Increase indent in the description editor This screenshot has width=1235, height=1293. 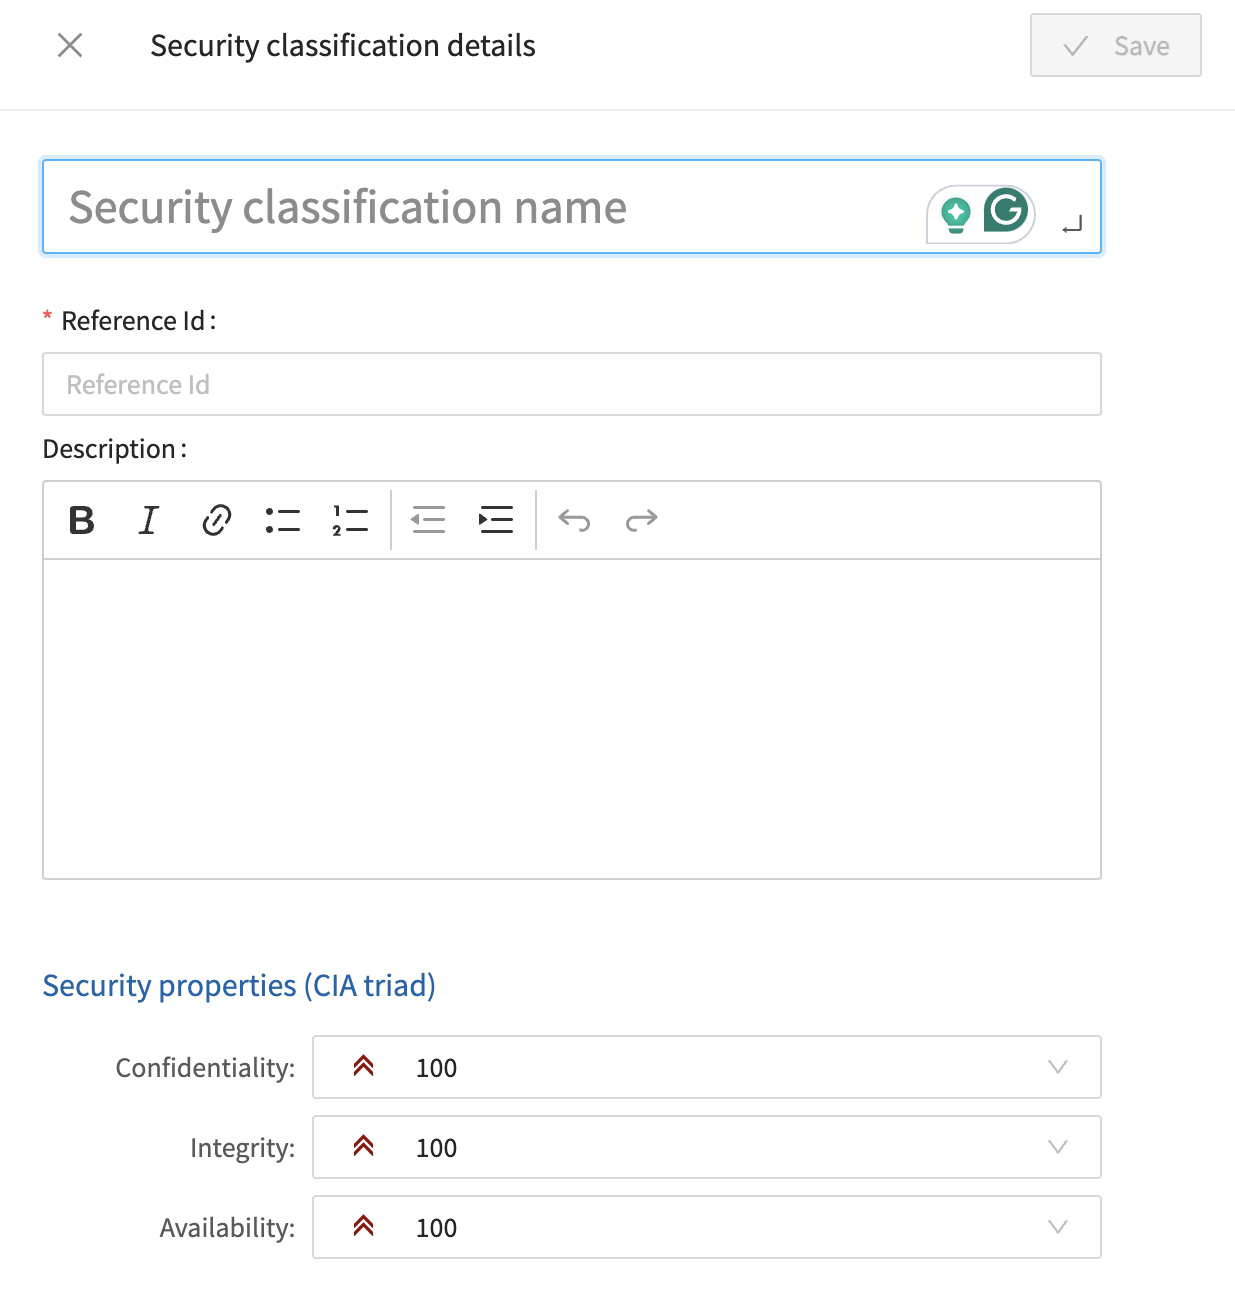(x=496, y=519)
